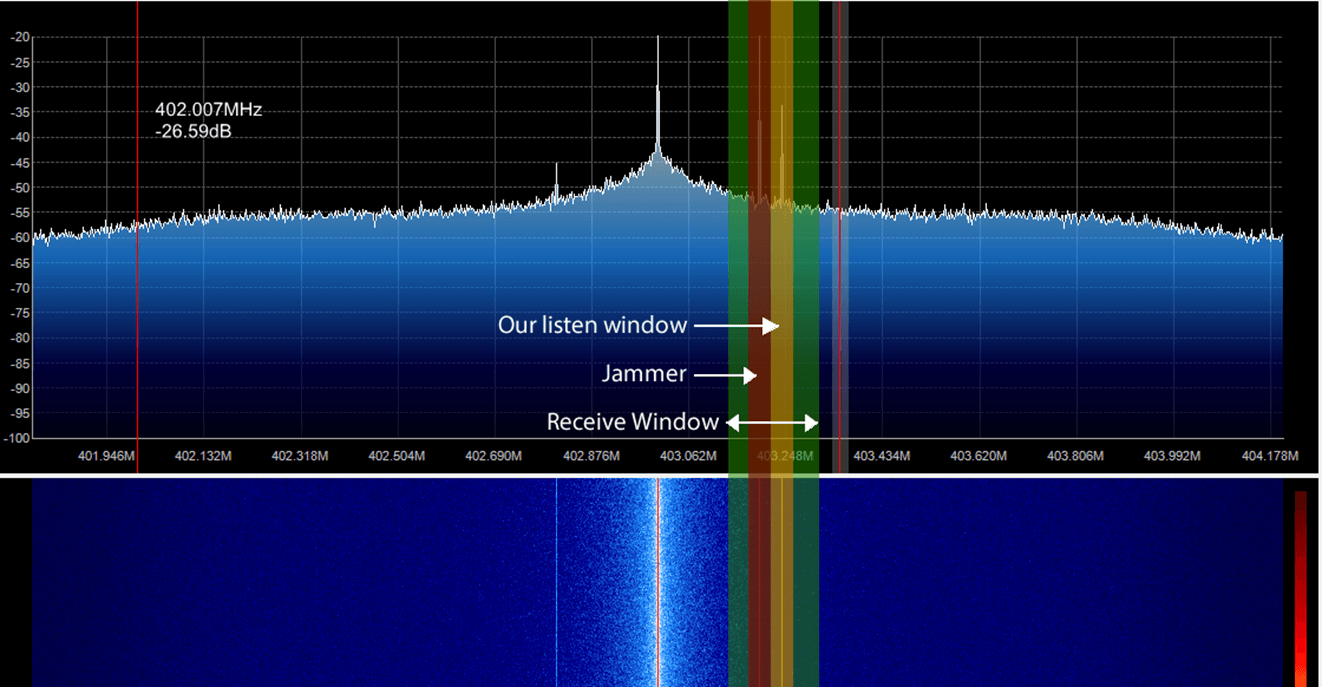1322x687 pixels.
Task: Click the 'Receive Window' annotation label
Action: click(x=633, y=422)
